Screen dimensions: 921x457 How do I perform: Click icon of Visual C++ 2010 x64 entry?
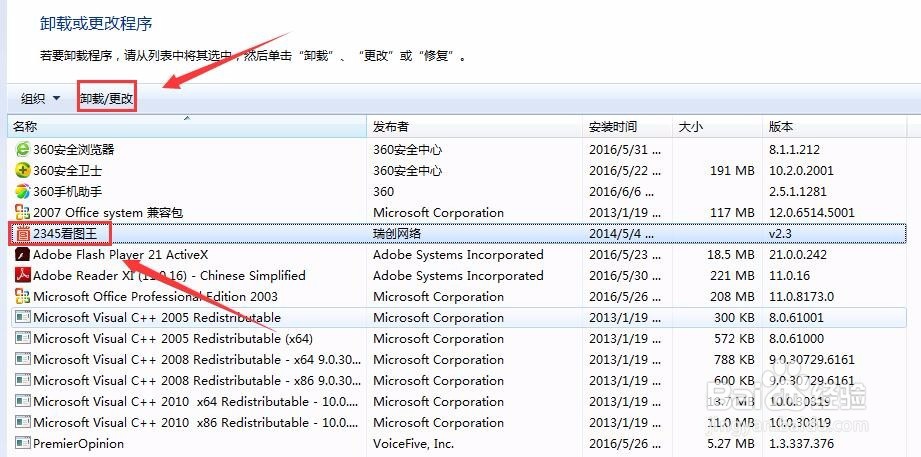pos(22,402)
